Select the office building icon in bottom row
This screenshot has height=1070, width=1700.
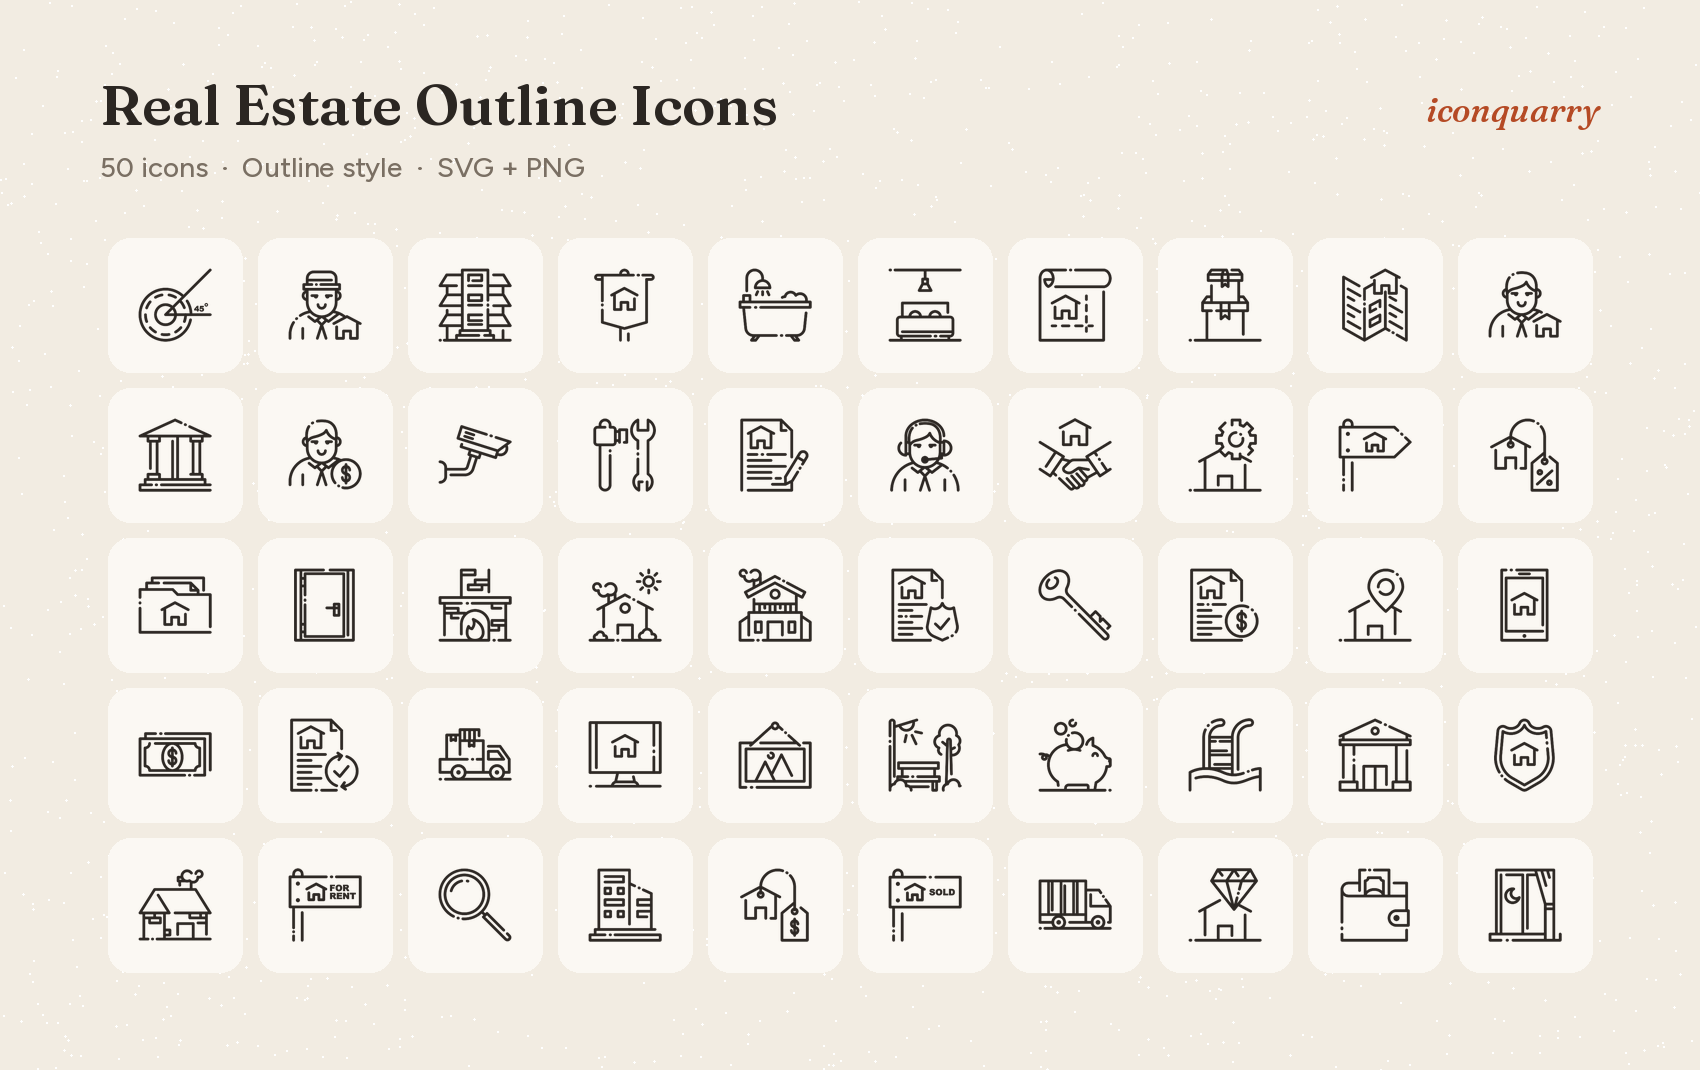point(625,905)
